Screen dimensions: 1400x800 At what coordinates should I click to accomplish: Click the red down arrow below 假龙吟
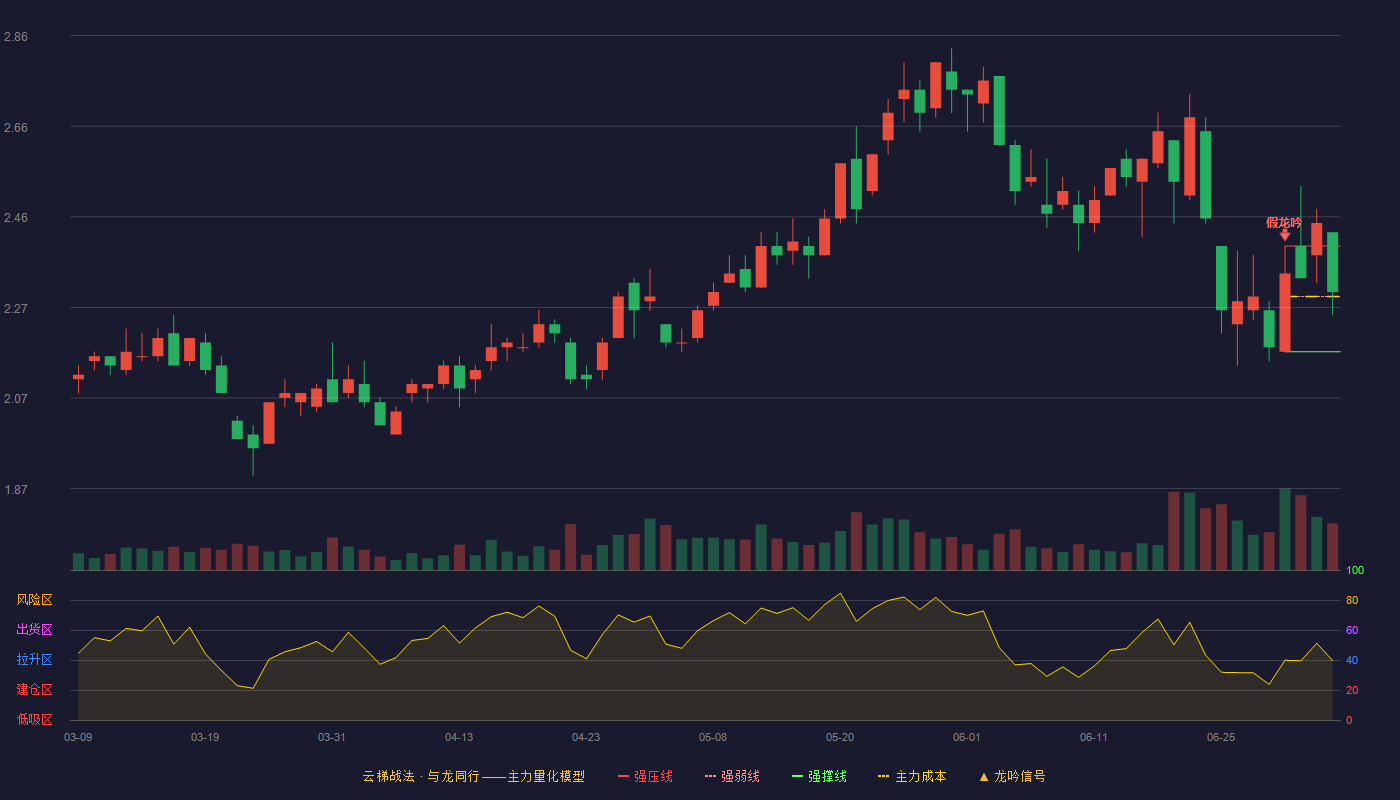1285,235
